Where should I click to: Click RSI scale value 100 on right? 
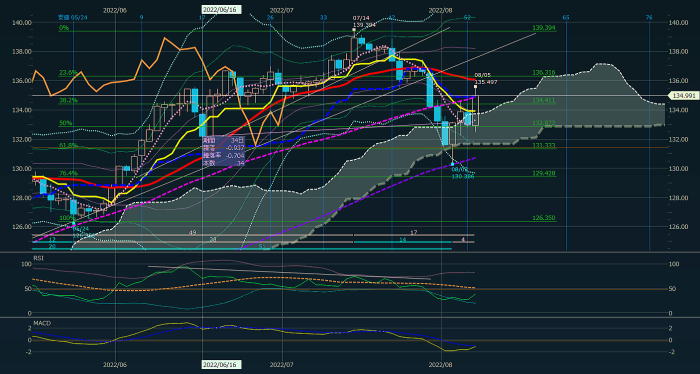675,264
